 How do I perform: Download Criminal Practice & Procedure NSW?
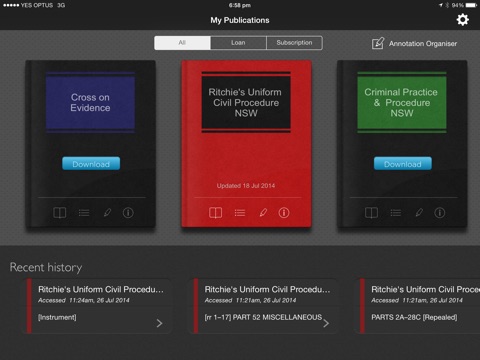[x=403, y=164]
